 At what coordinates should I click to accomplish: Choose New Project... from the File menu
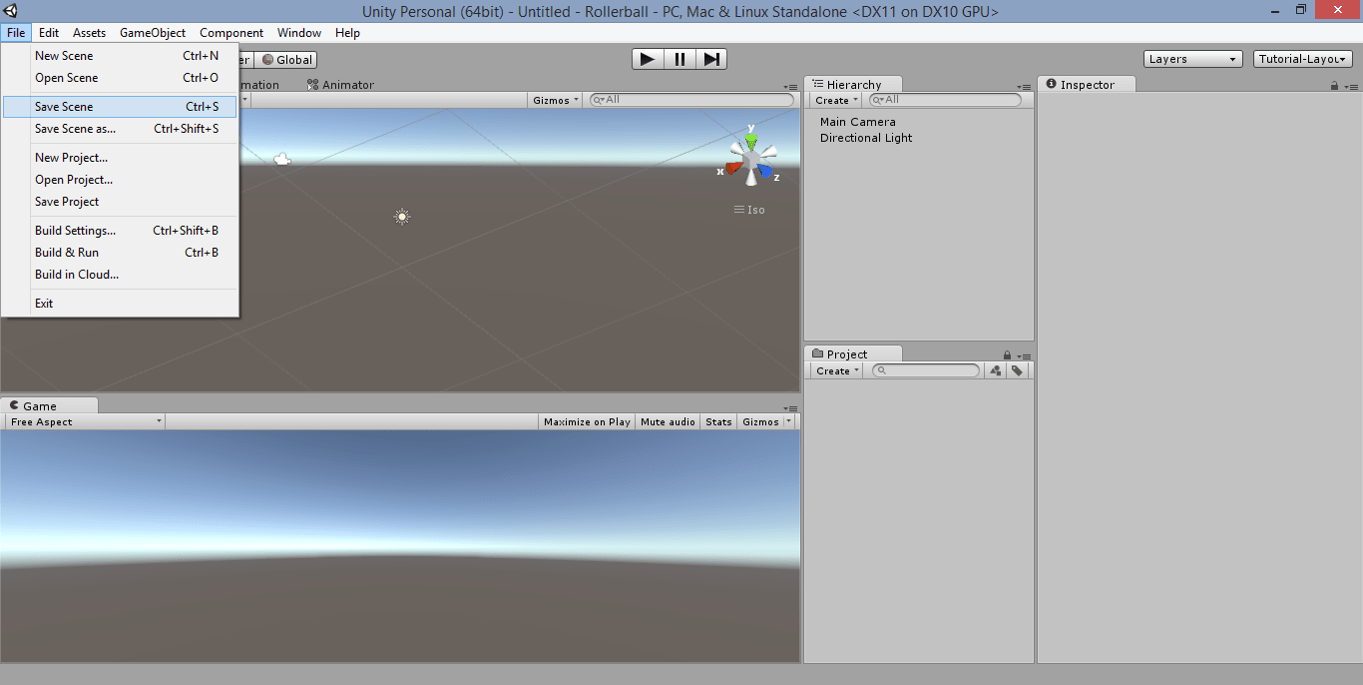coord(120,158)
